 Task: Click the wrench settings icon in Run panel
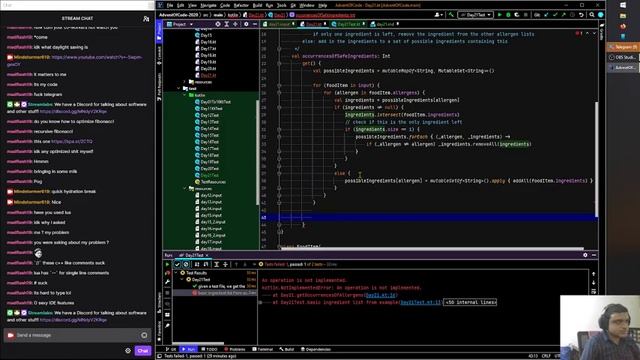pyautogui.click(x=167, y=282)
